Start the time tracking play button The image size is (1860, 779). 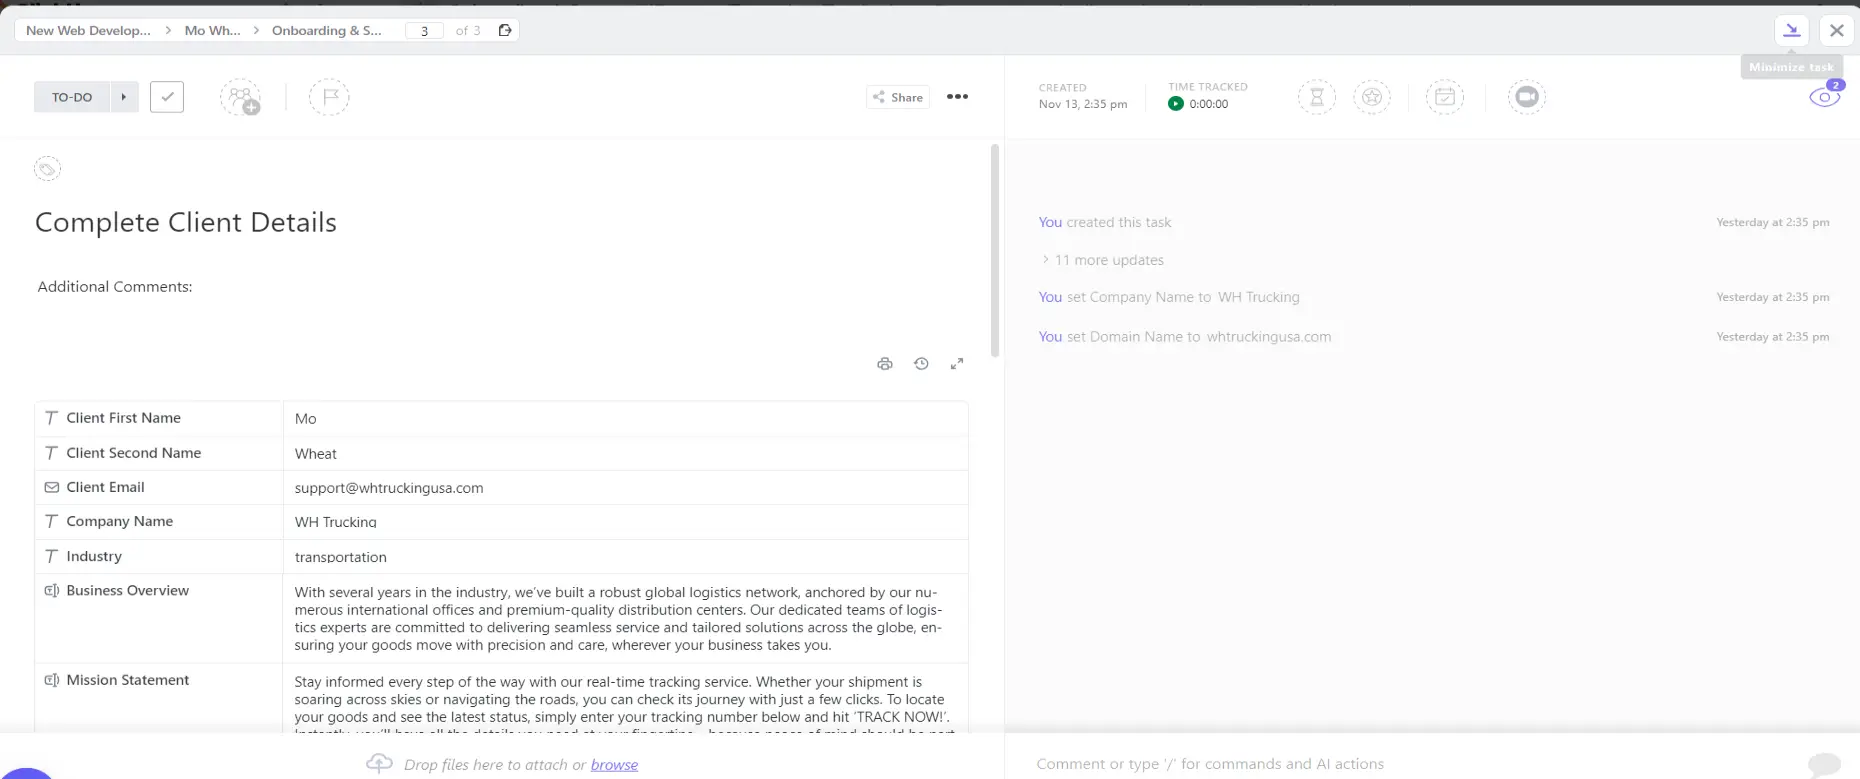[1176, 104]
